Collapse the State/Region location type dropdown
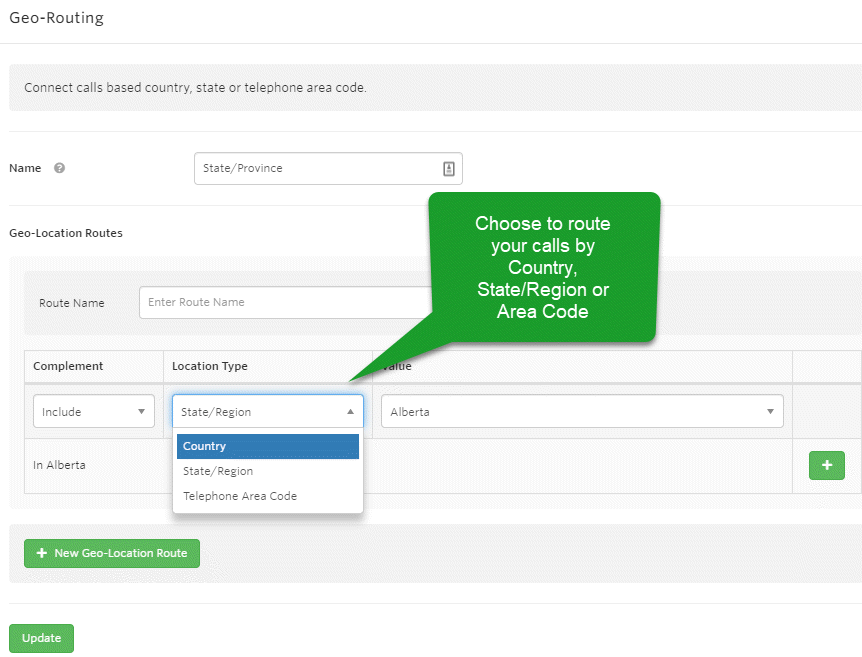The image size is (862, 657). (x=268, y=411)
